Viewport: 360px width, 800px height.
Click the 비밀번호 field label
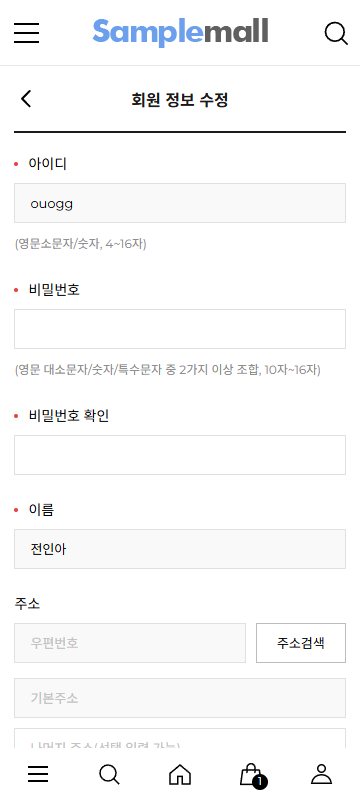tap(54, 290)
